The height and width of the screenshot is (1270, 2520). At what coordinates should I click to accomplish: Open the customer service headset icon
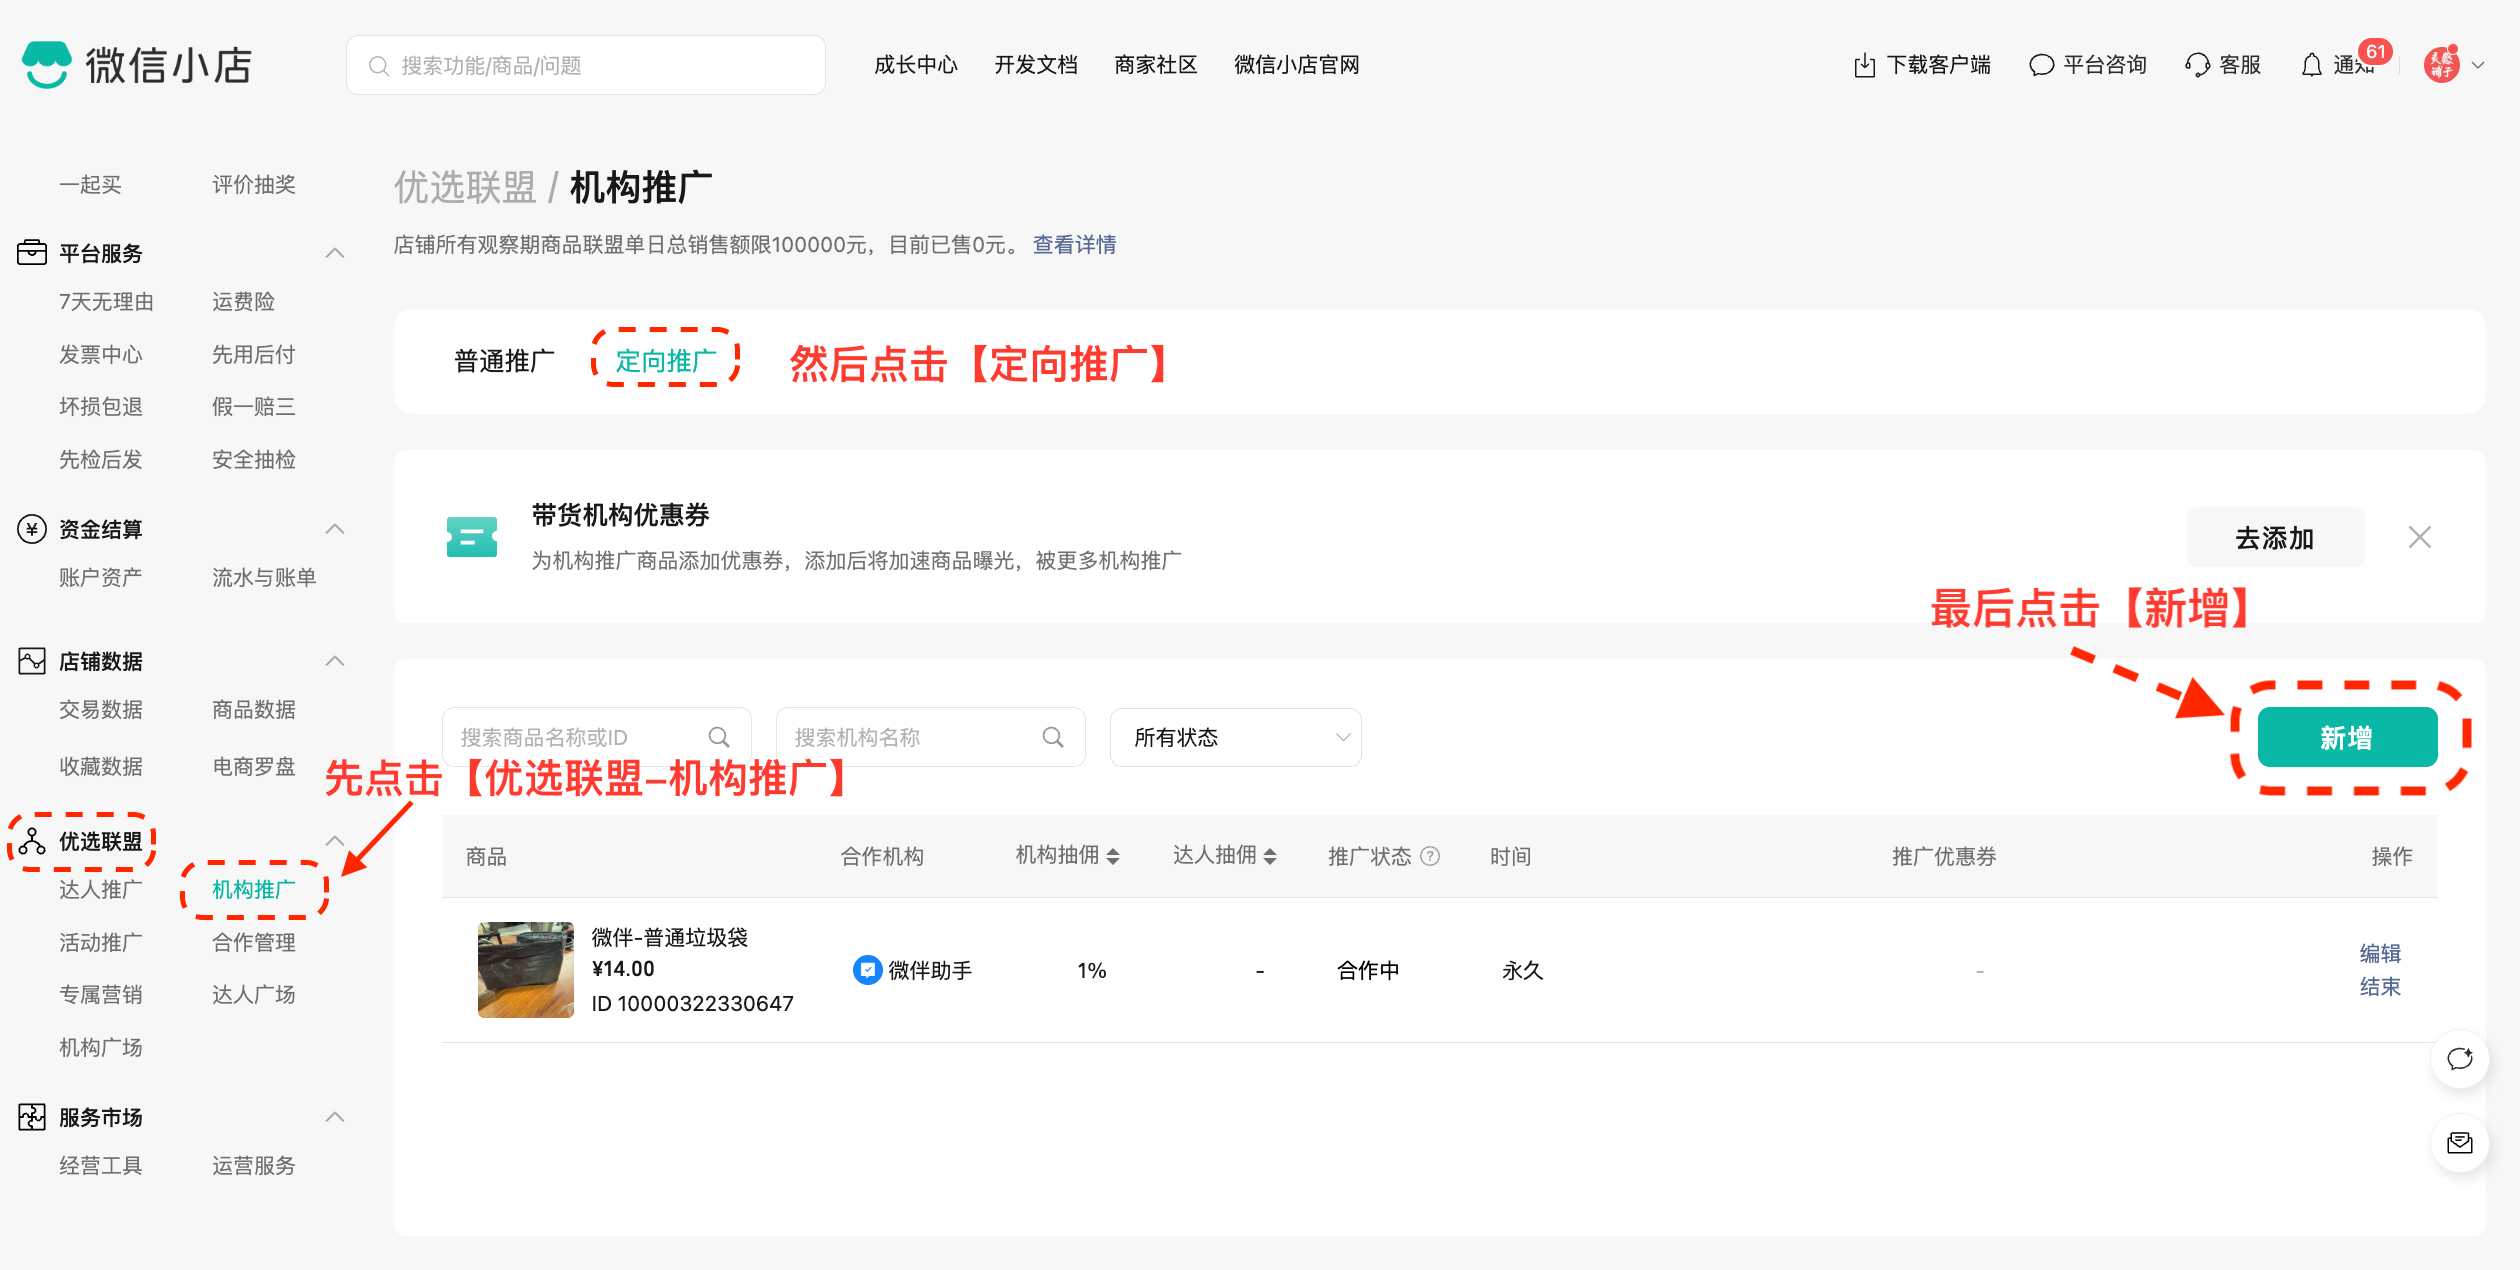click(x=2197, y=65)
